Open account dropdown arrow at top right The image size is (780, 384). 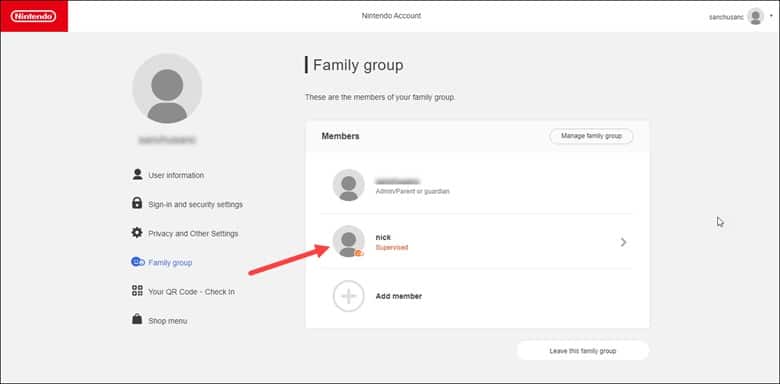coord(772,15)
